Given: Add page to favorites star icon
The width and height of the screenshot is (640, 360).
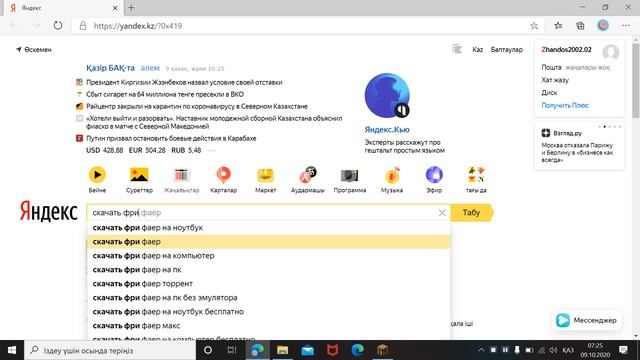Looking at the screenshot, I should [x=534, y=26].
